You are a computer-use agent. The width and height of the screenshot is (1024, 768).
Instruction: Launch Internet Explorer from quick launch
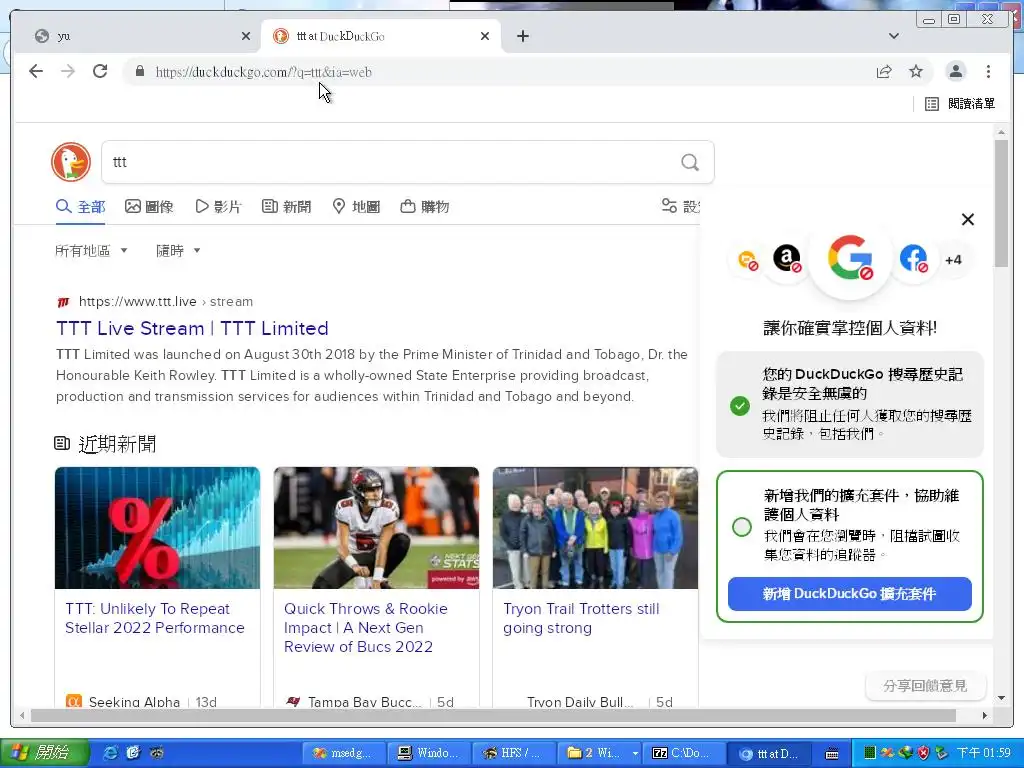click(111, 753)
